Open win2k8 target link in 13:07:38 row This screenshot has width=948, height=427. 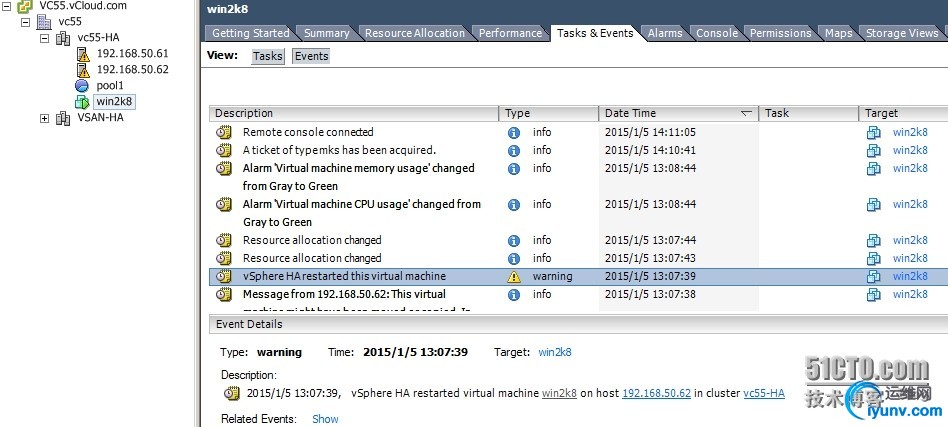[910, 294]
